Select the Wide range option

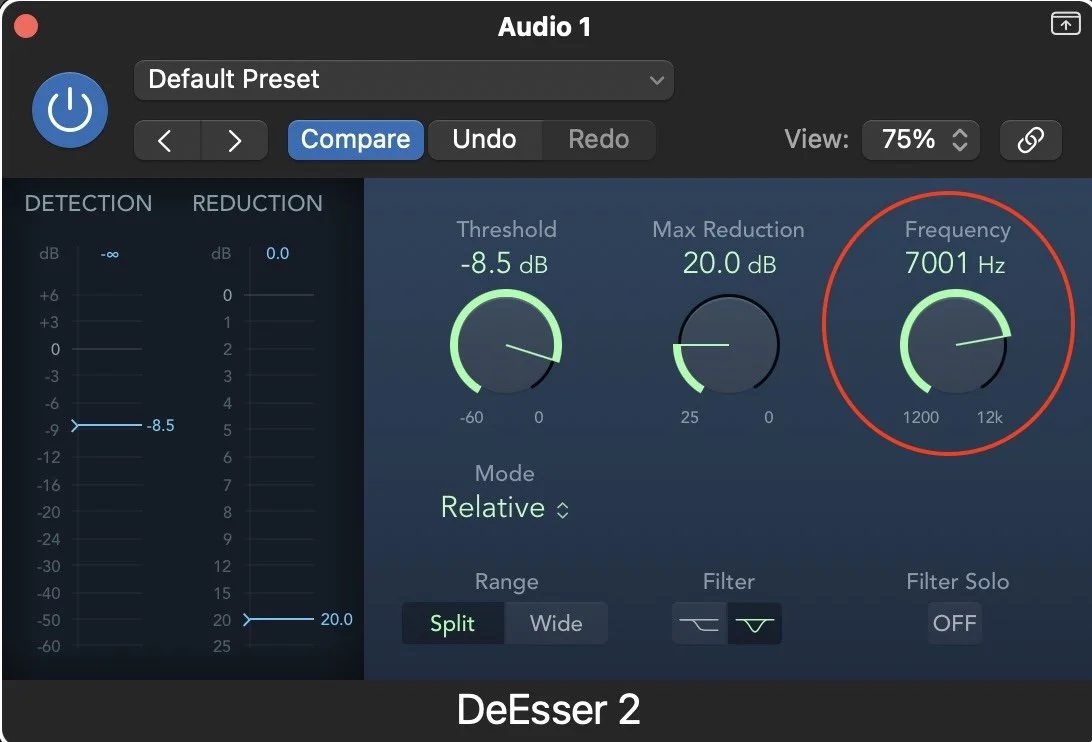coord(556,623)
